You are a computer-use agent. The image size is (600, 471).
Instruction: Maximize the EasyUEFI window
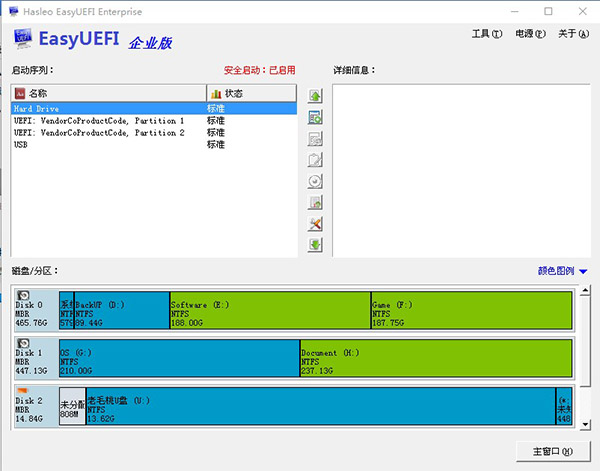click(548, 11)
